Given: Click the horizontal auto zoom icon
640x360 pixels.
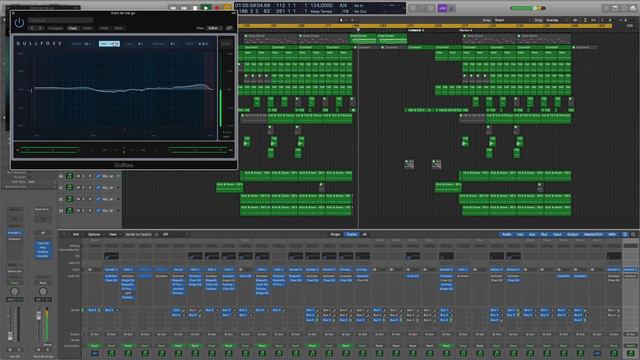Looking at the screenshot, I should [593, 20].
